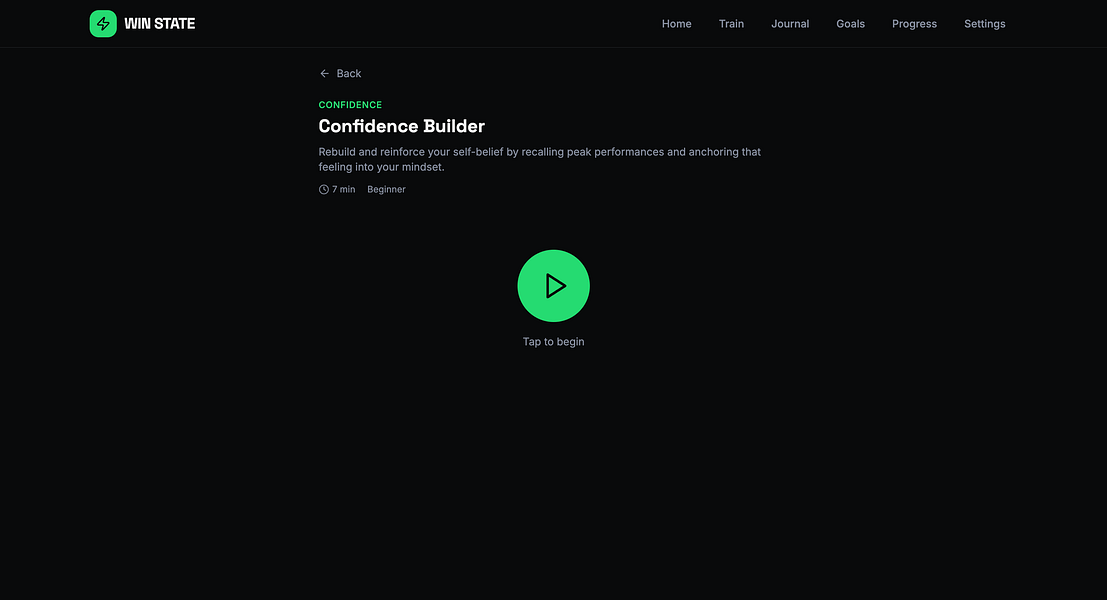This screenshot has width=1107, height=600.
Task: Start the session with the green play button
Action: pyautogui.click(x=554, y=286)
